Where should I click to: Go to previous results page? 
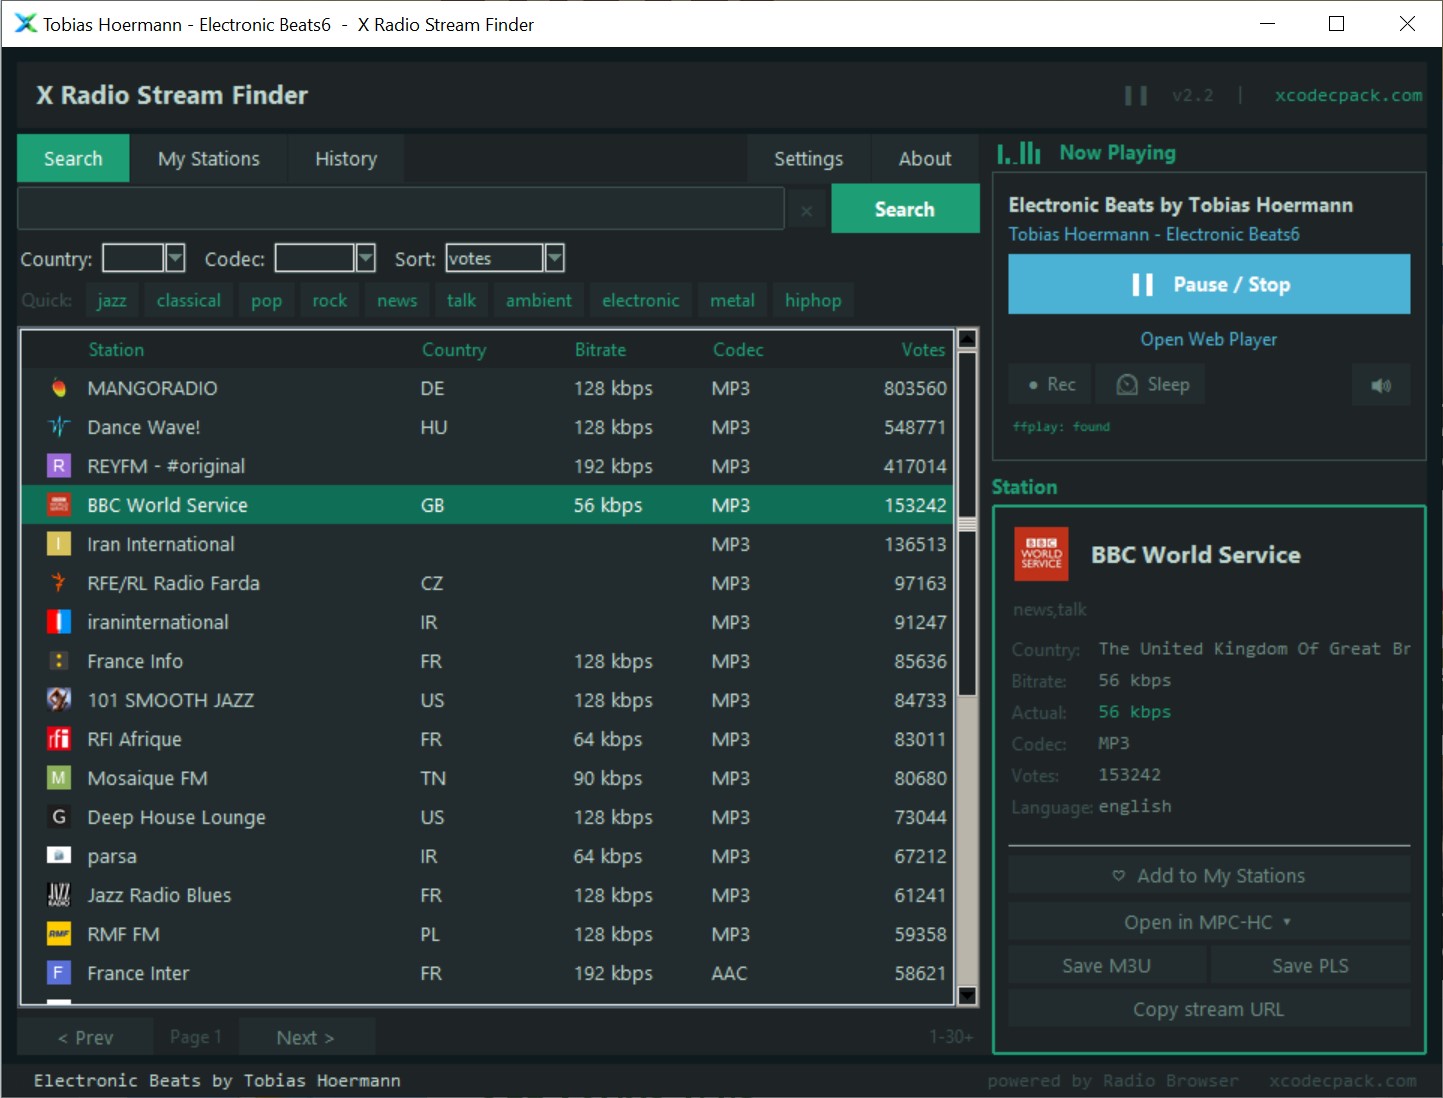point(86,1038)
